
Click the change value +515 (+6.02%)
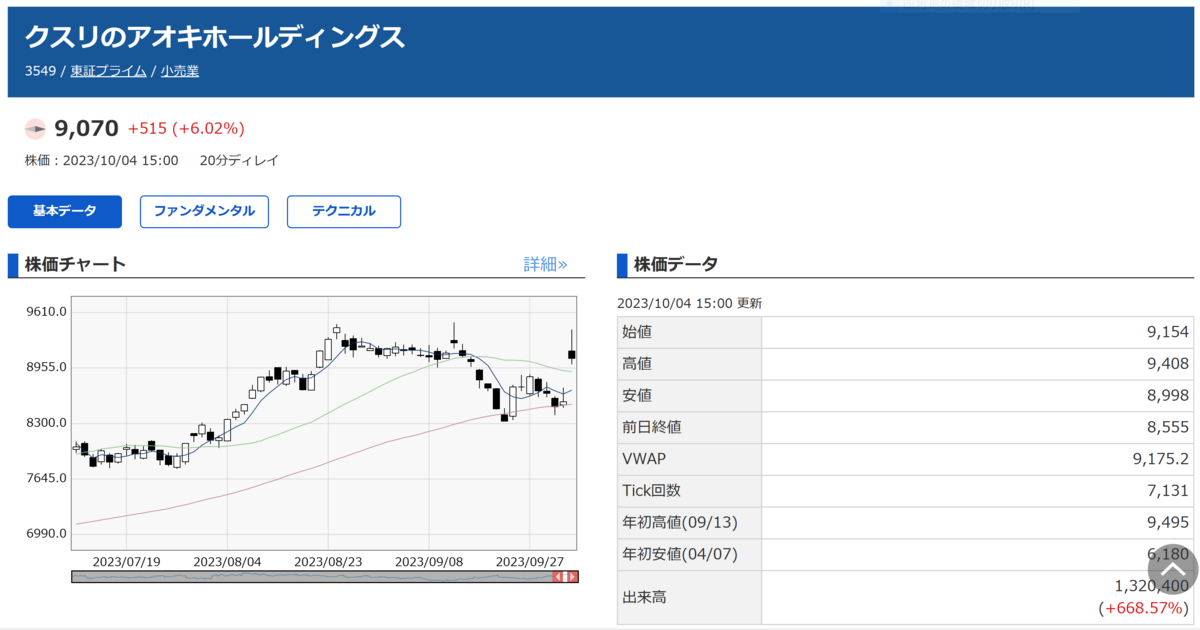click(186, 128)
